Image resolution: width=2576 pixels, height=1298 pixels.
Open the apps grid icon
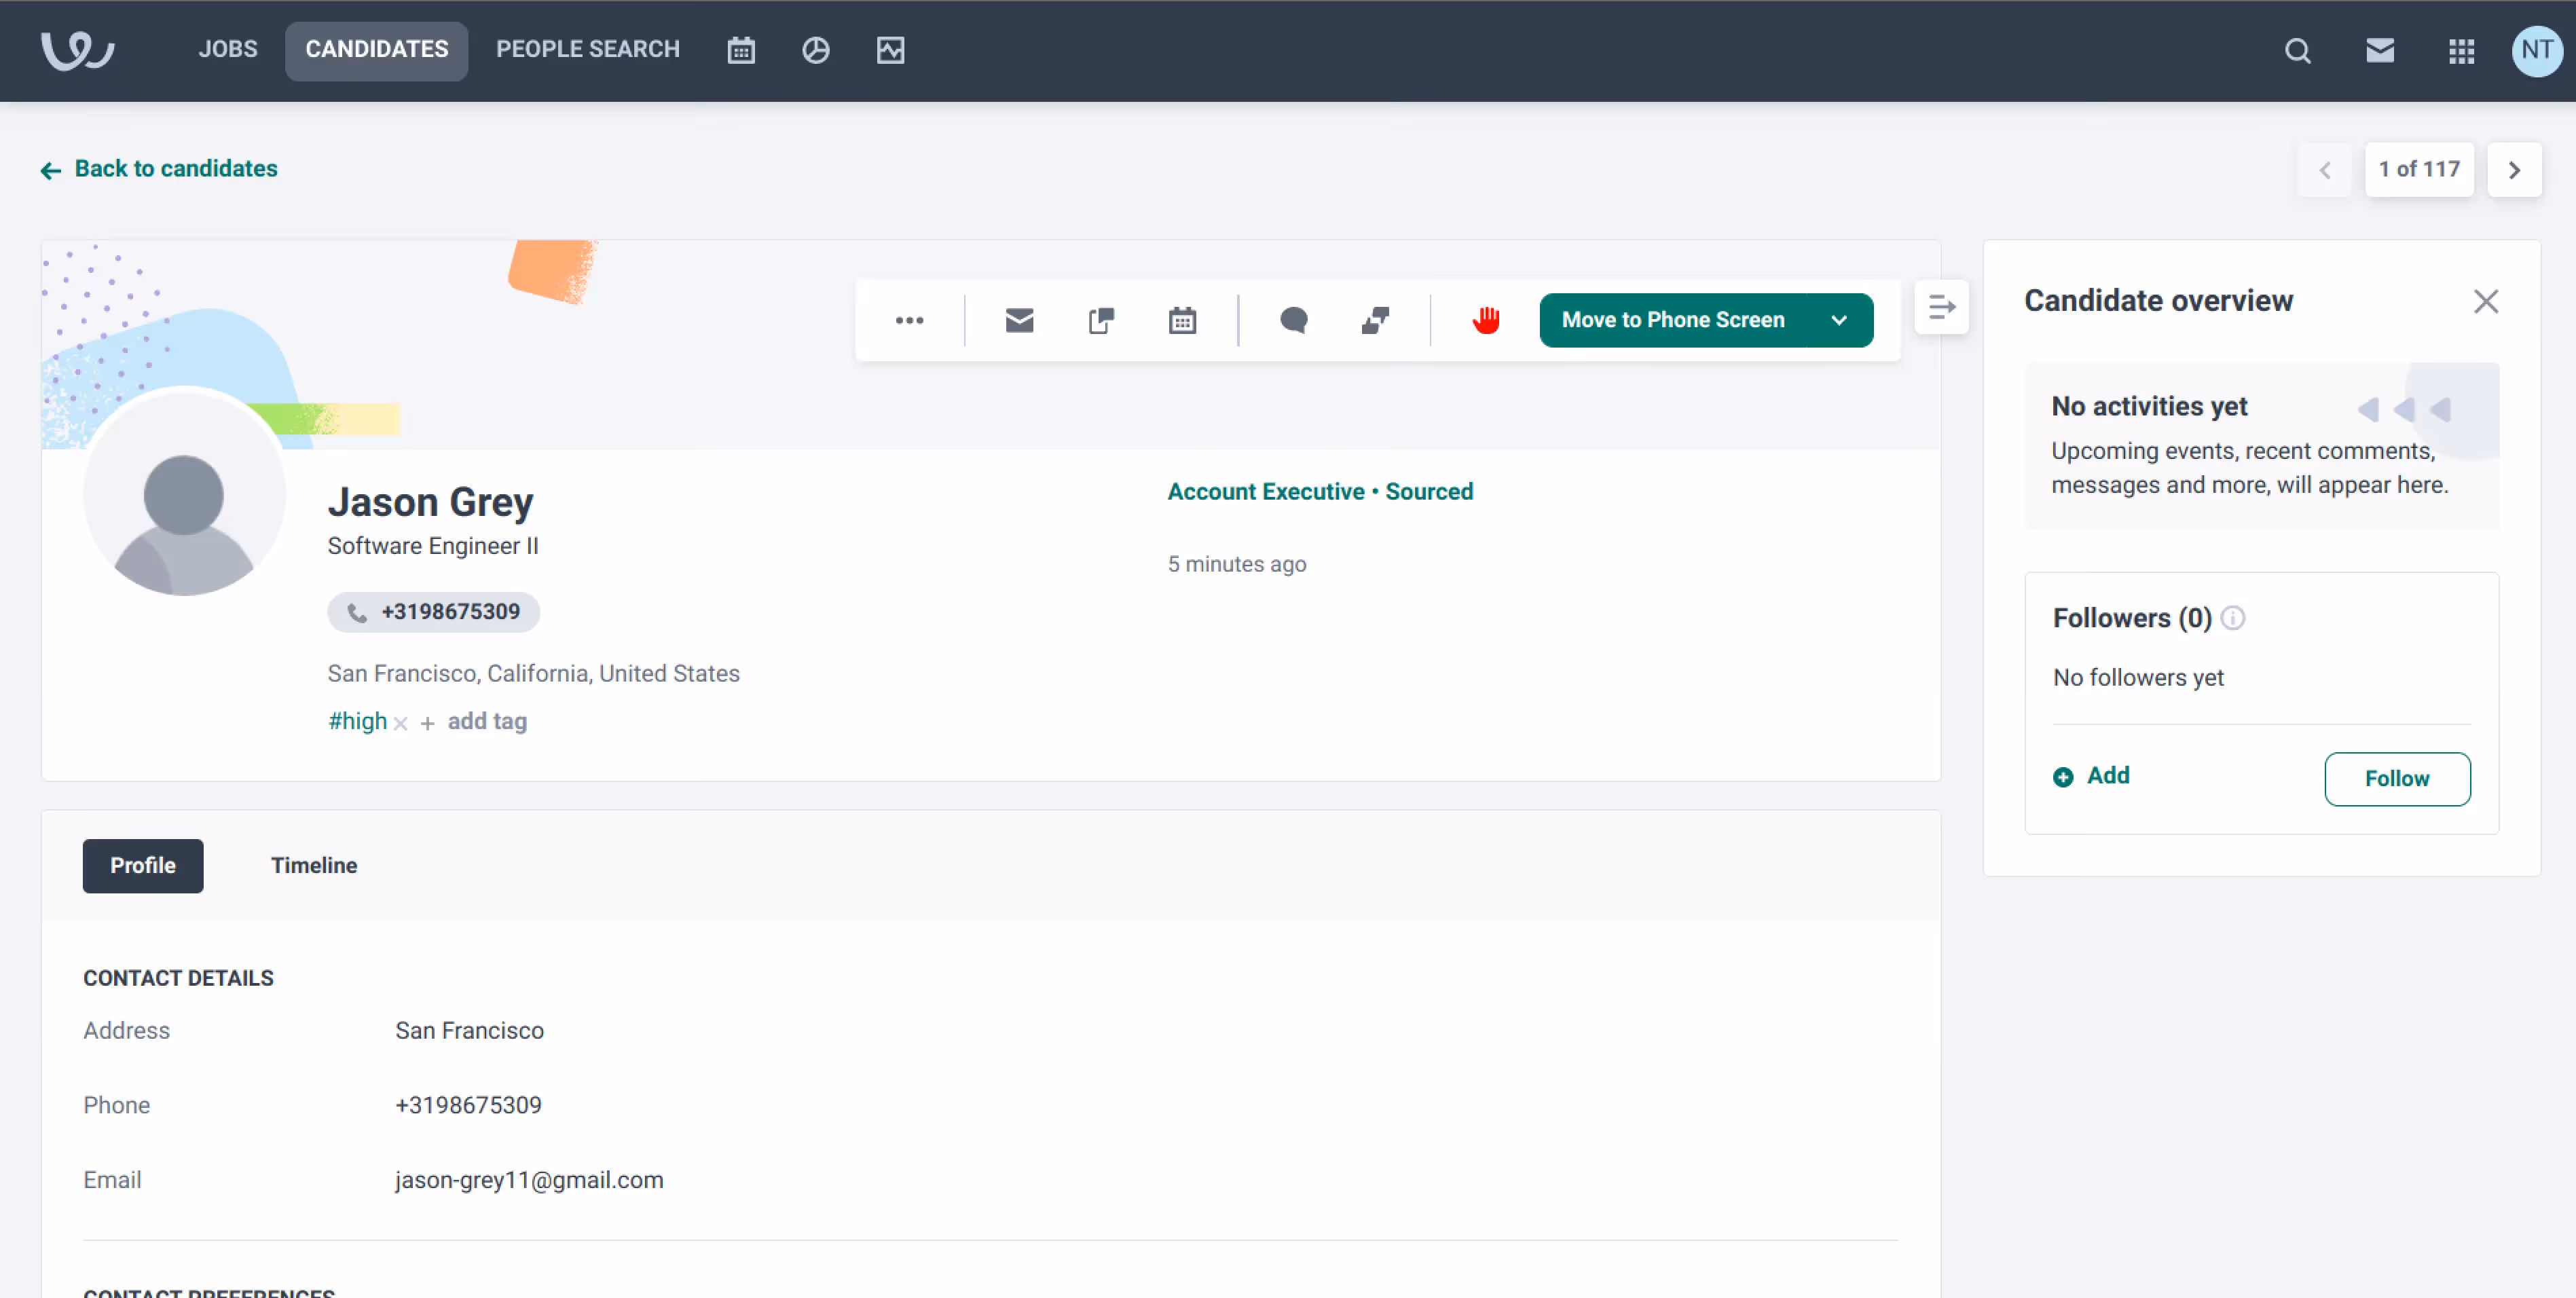(x=2462, y=50)
